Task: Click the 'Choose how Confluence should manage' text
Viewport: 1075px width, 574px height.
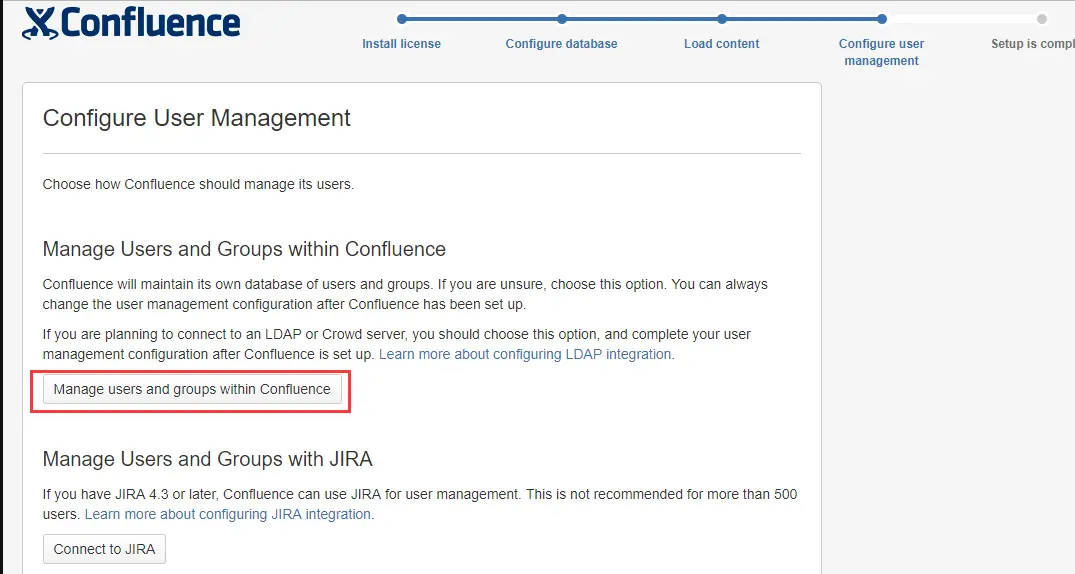Action: point(198,184)
